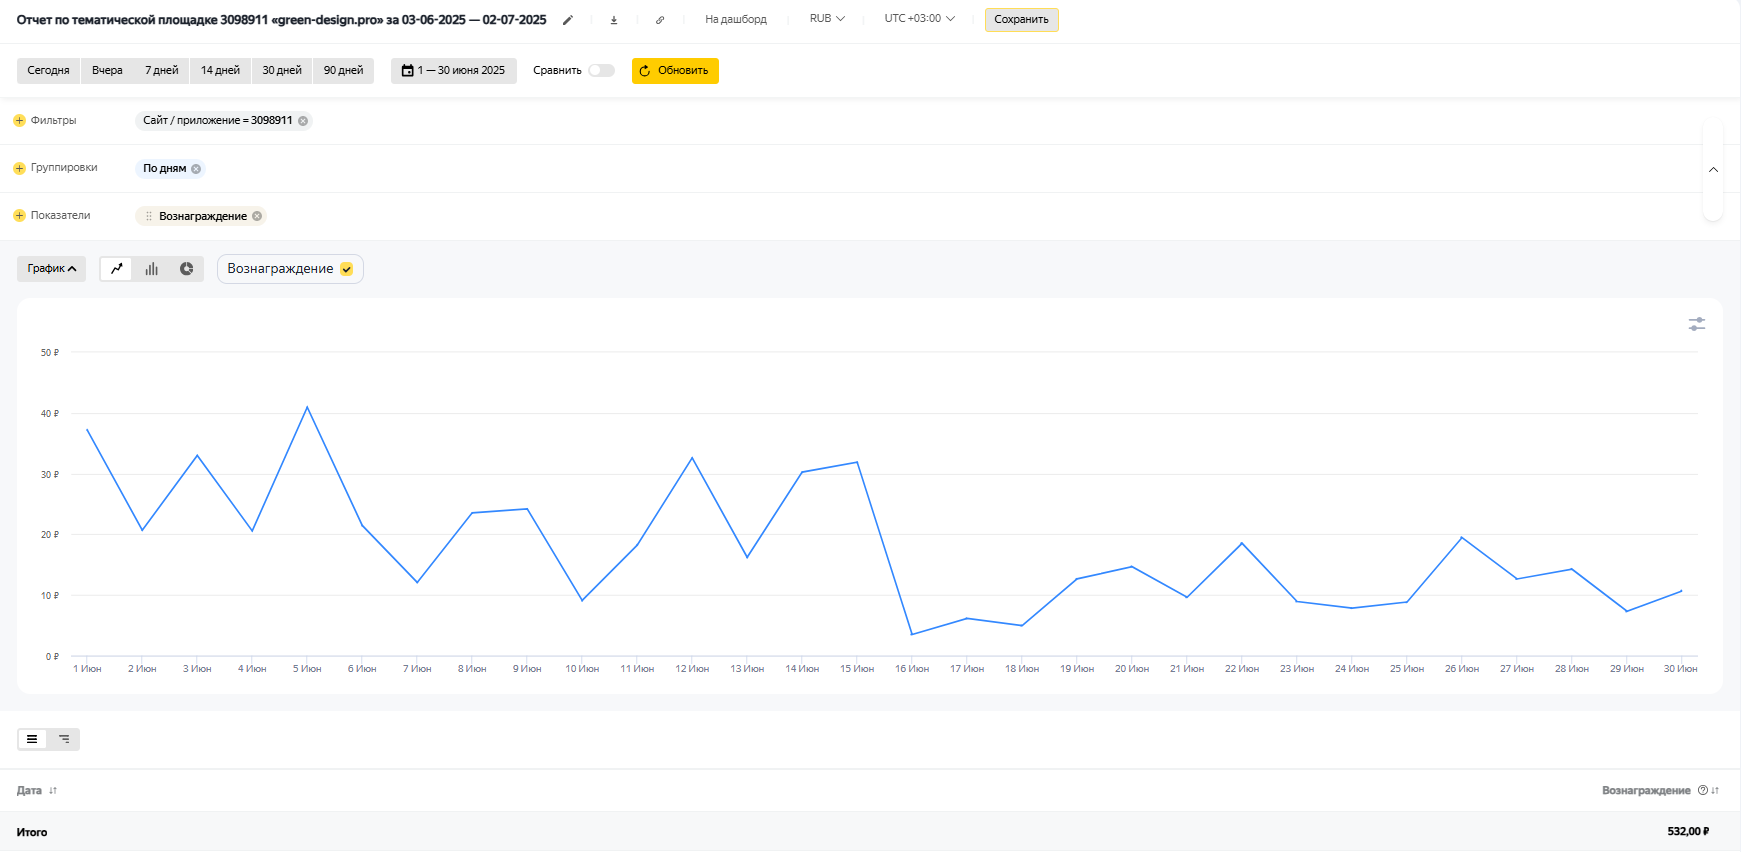Open chart settings sliders icon

[x=1696, y=324]
